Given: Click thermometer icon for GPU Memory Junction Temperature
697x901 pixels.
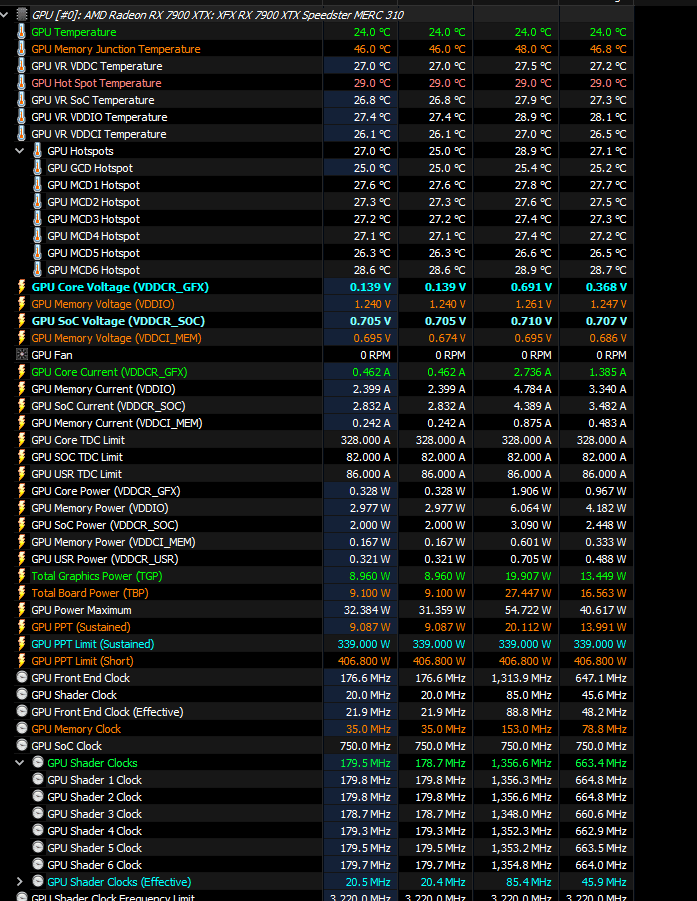Looking at the screenshot, I should tap(21, 49).
